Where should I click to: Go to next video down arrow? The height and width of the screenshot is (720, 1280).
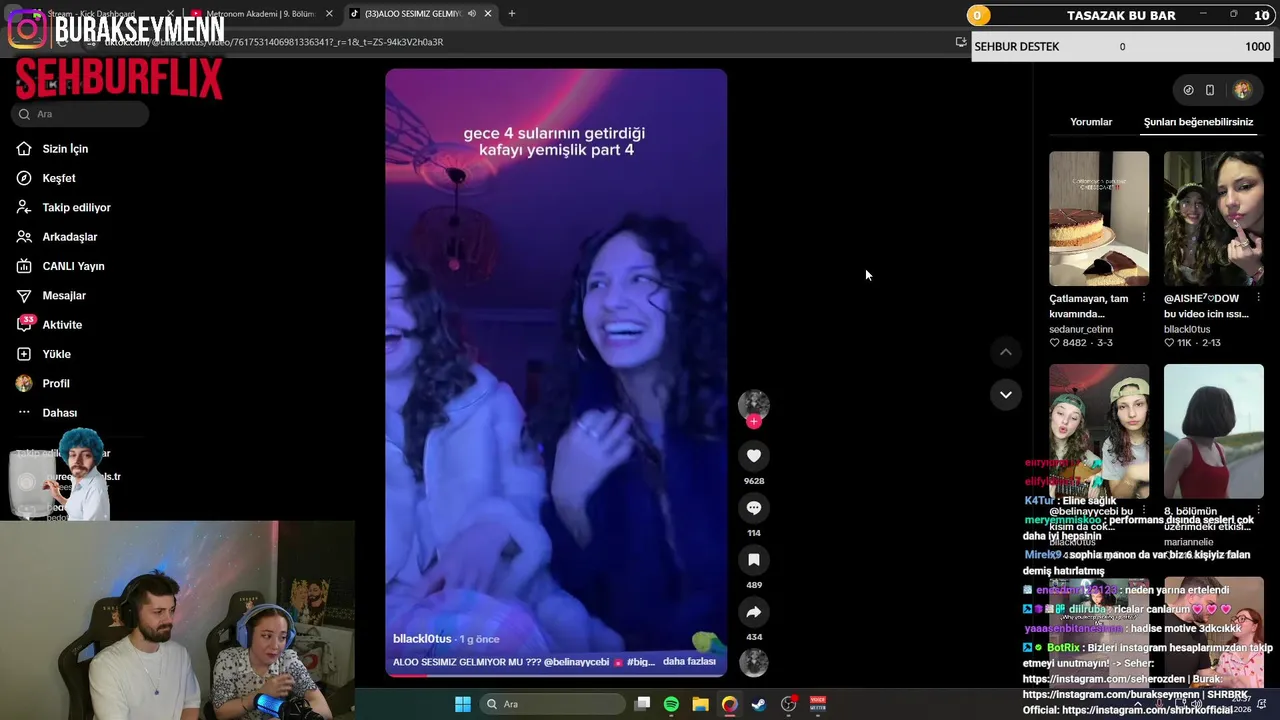tap(1006, 395)
